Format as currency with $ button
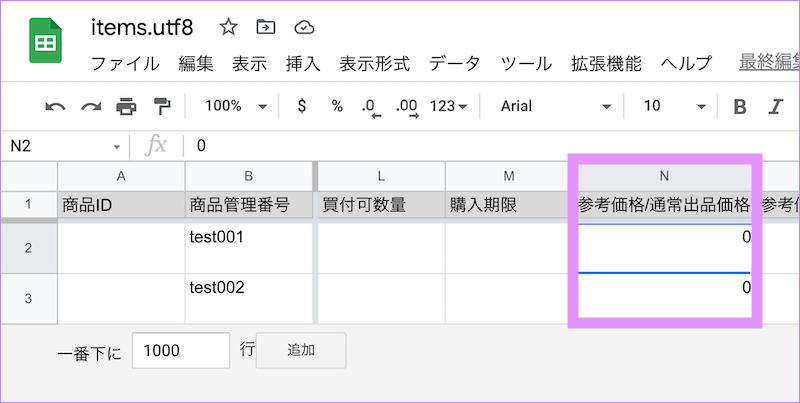The image size is (800, 403). [x=302, y=106]
